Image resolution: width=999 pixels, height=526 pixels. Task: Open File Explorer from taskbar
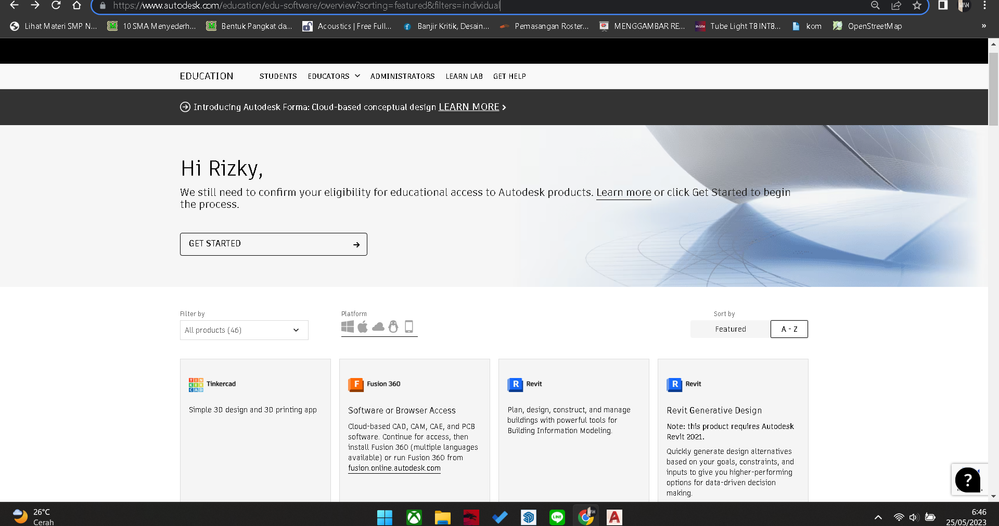443,516
